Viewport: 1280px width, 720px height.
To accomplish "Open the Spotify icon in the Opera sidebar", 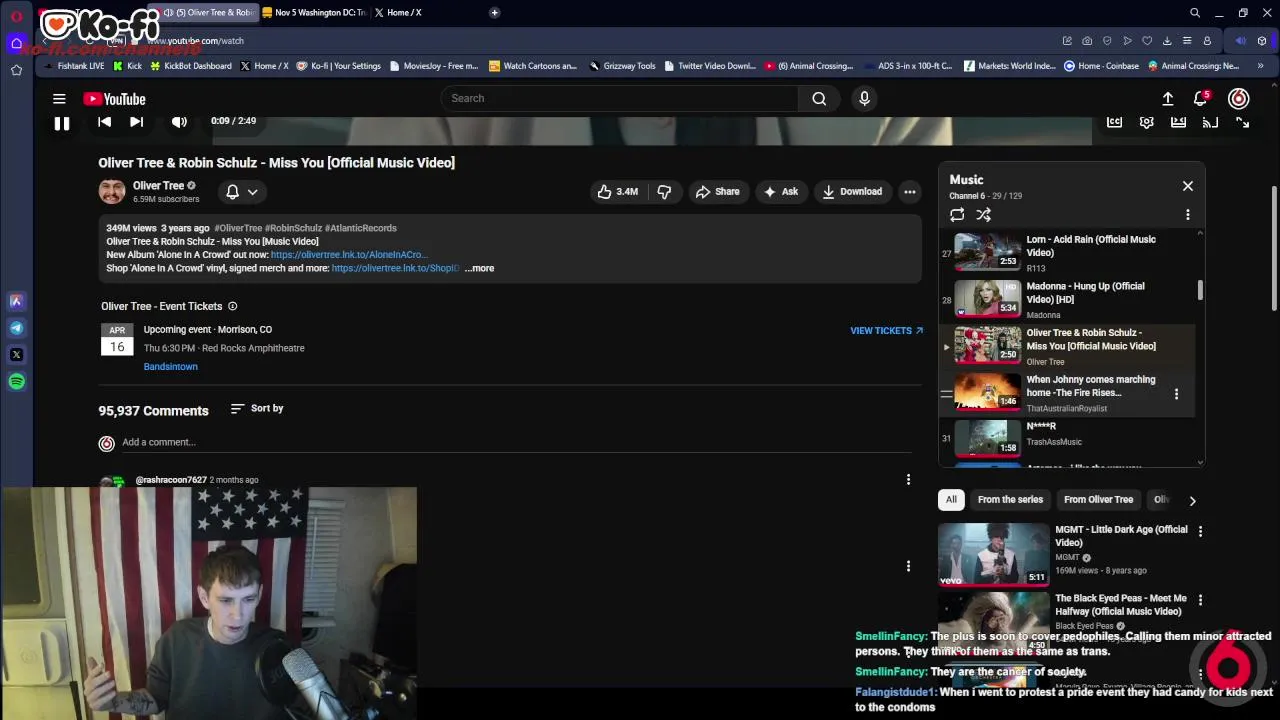I will click(17, 381).
